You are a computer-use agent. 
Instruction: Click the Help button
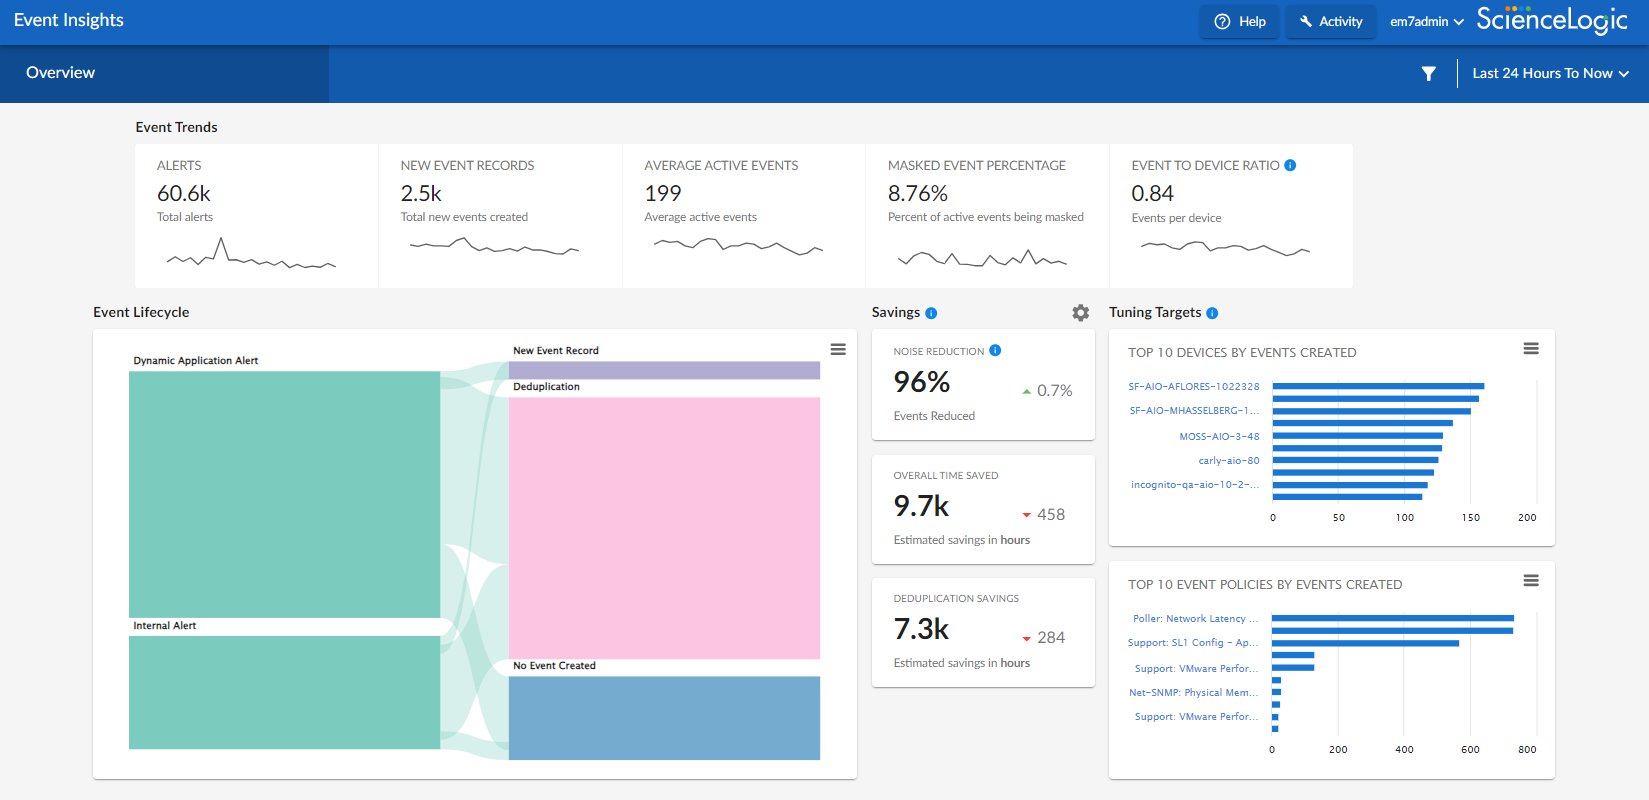(x=1240, y=21)
